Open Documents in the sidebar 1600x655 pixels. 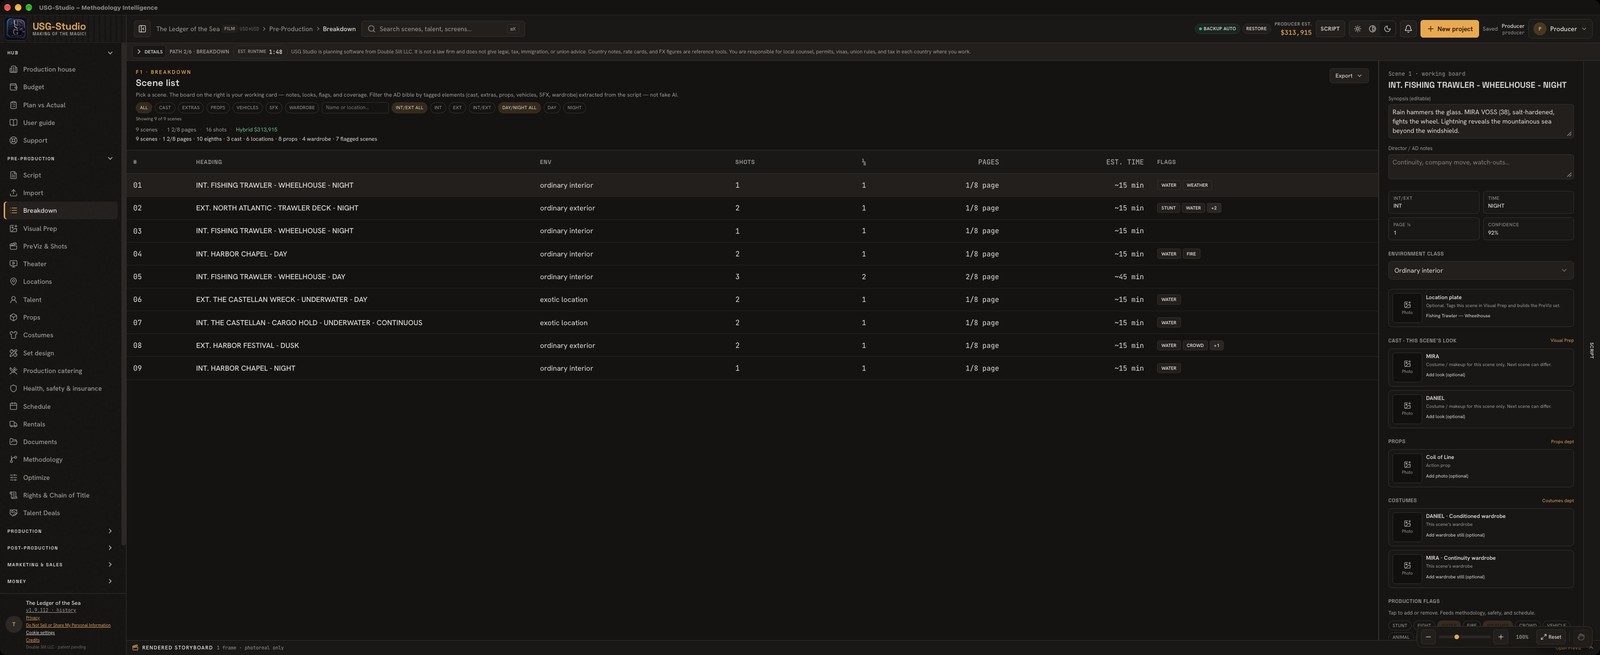[x=60, y=442]
